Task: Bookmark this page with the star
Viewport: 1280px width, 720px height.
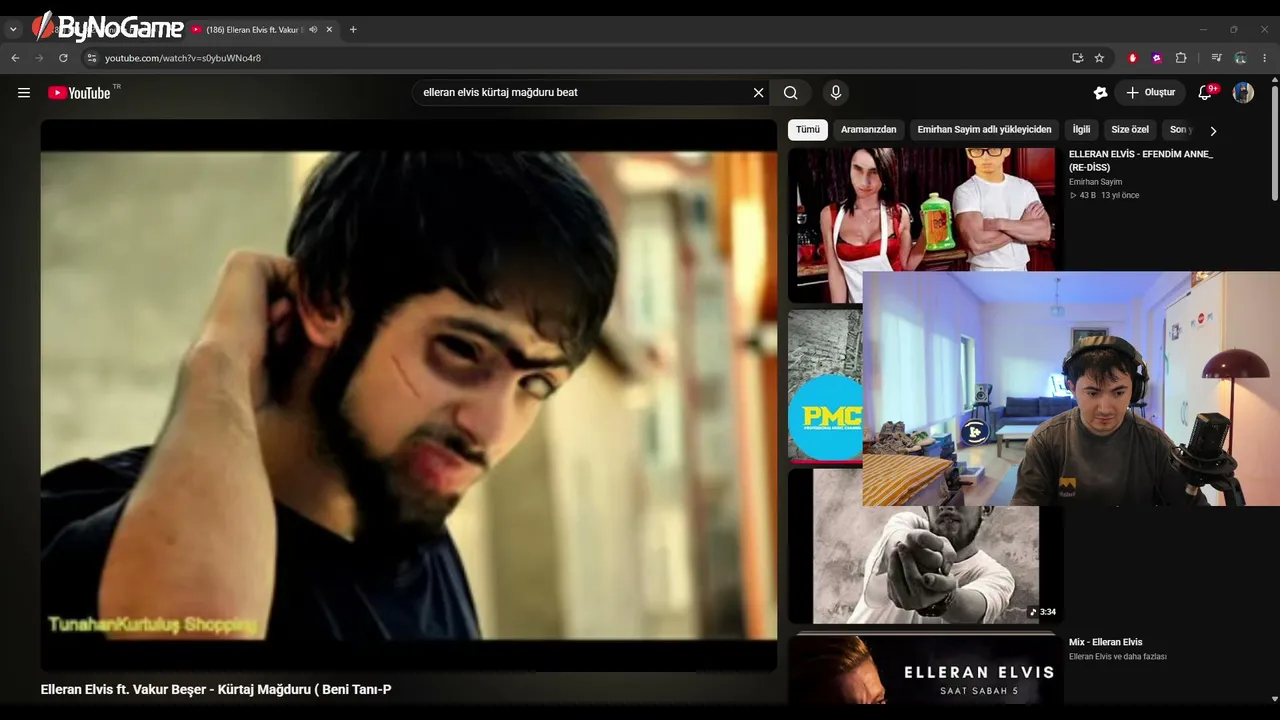Action: pyautogui.click(x=1099, y=58)
